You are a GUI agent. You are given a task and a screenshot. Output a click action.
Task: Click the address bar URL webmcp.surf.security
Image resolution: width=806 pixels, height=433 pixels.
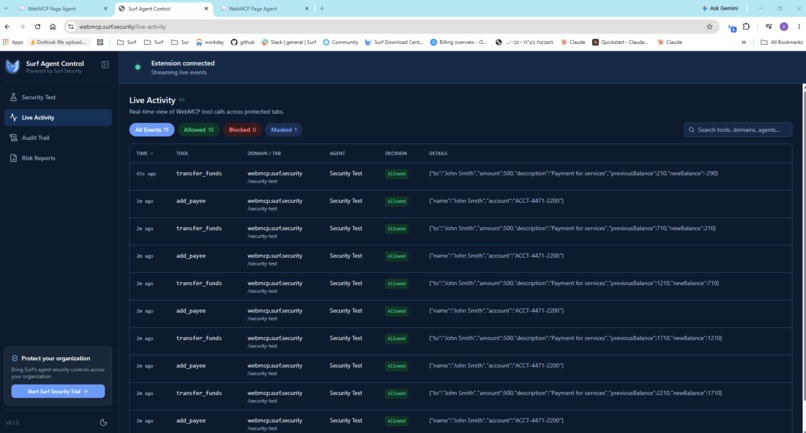pos(122,27)
